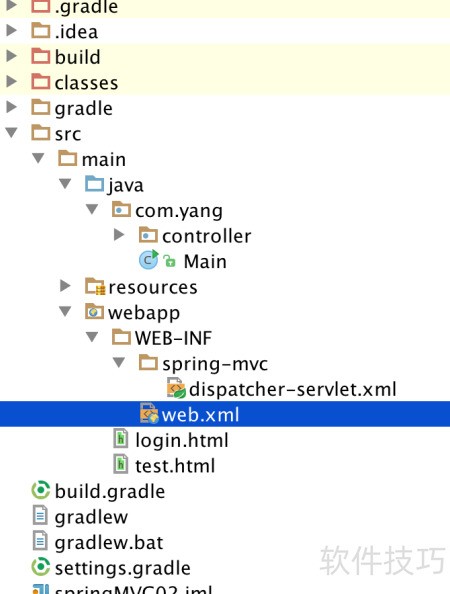Click the gradlew.bat text file icon
450x594 pixels.
tap(40, 541)
